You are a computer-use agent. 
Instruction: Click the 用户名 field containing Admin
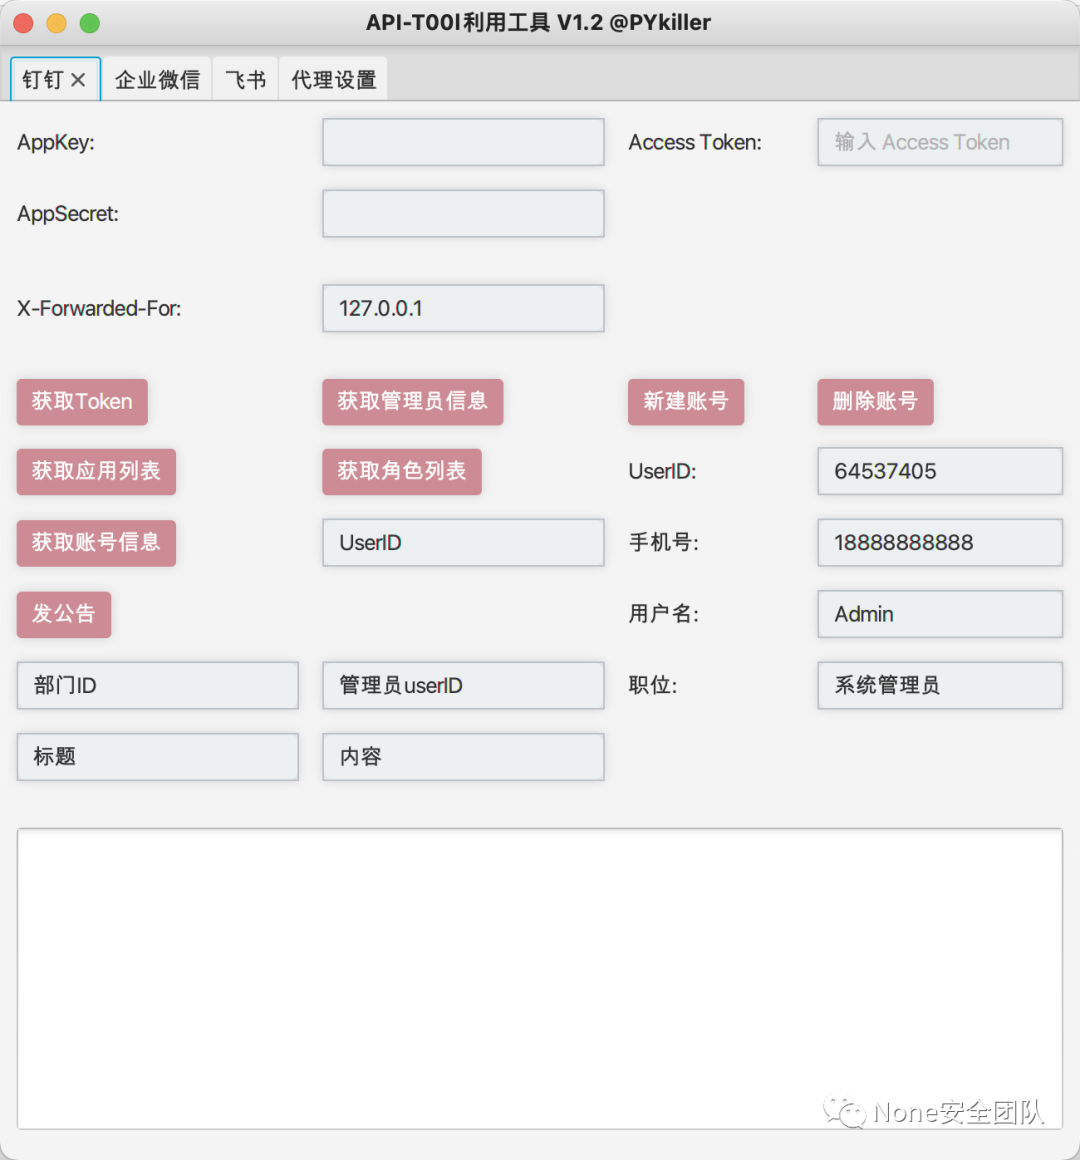[939, 614]
